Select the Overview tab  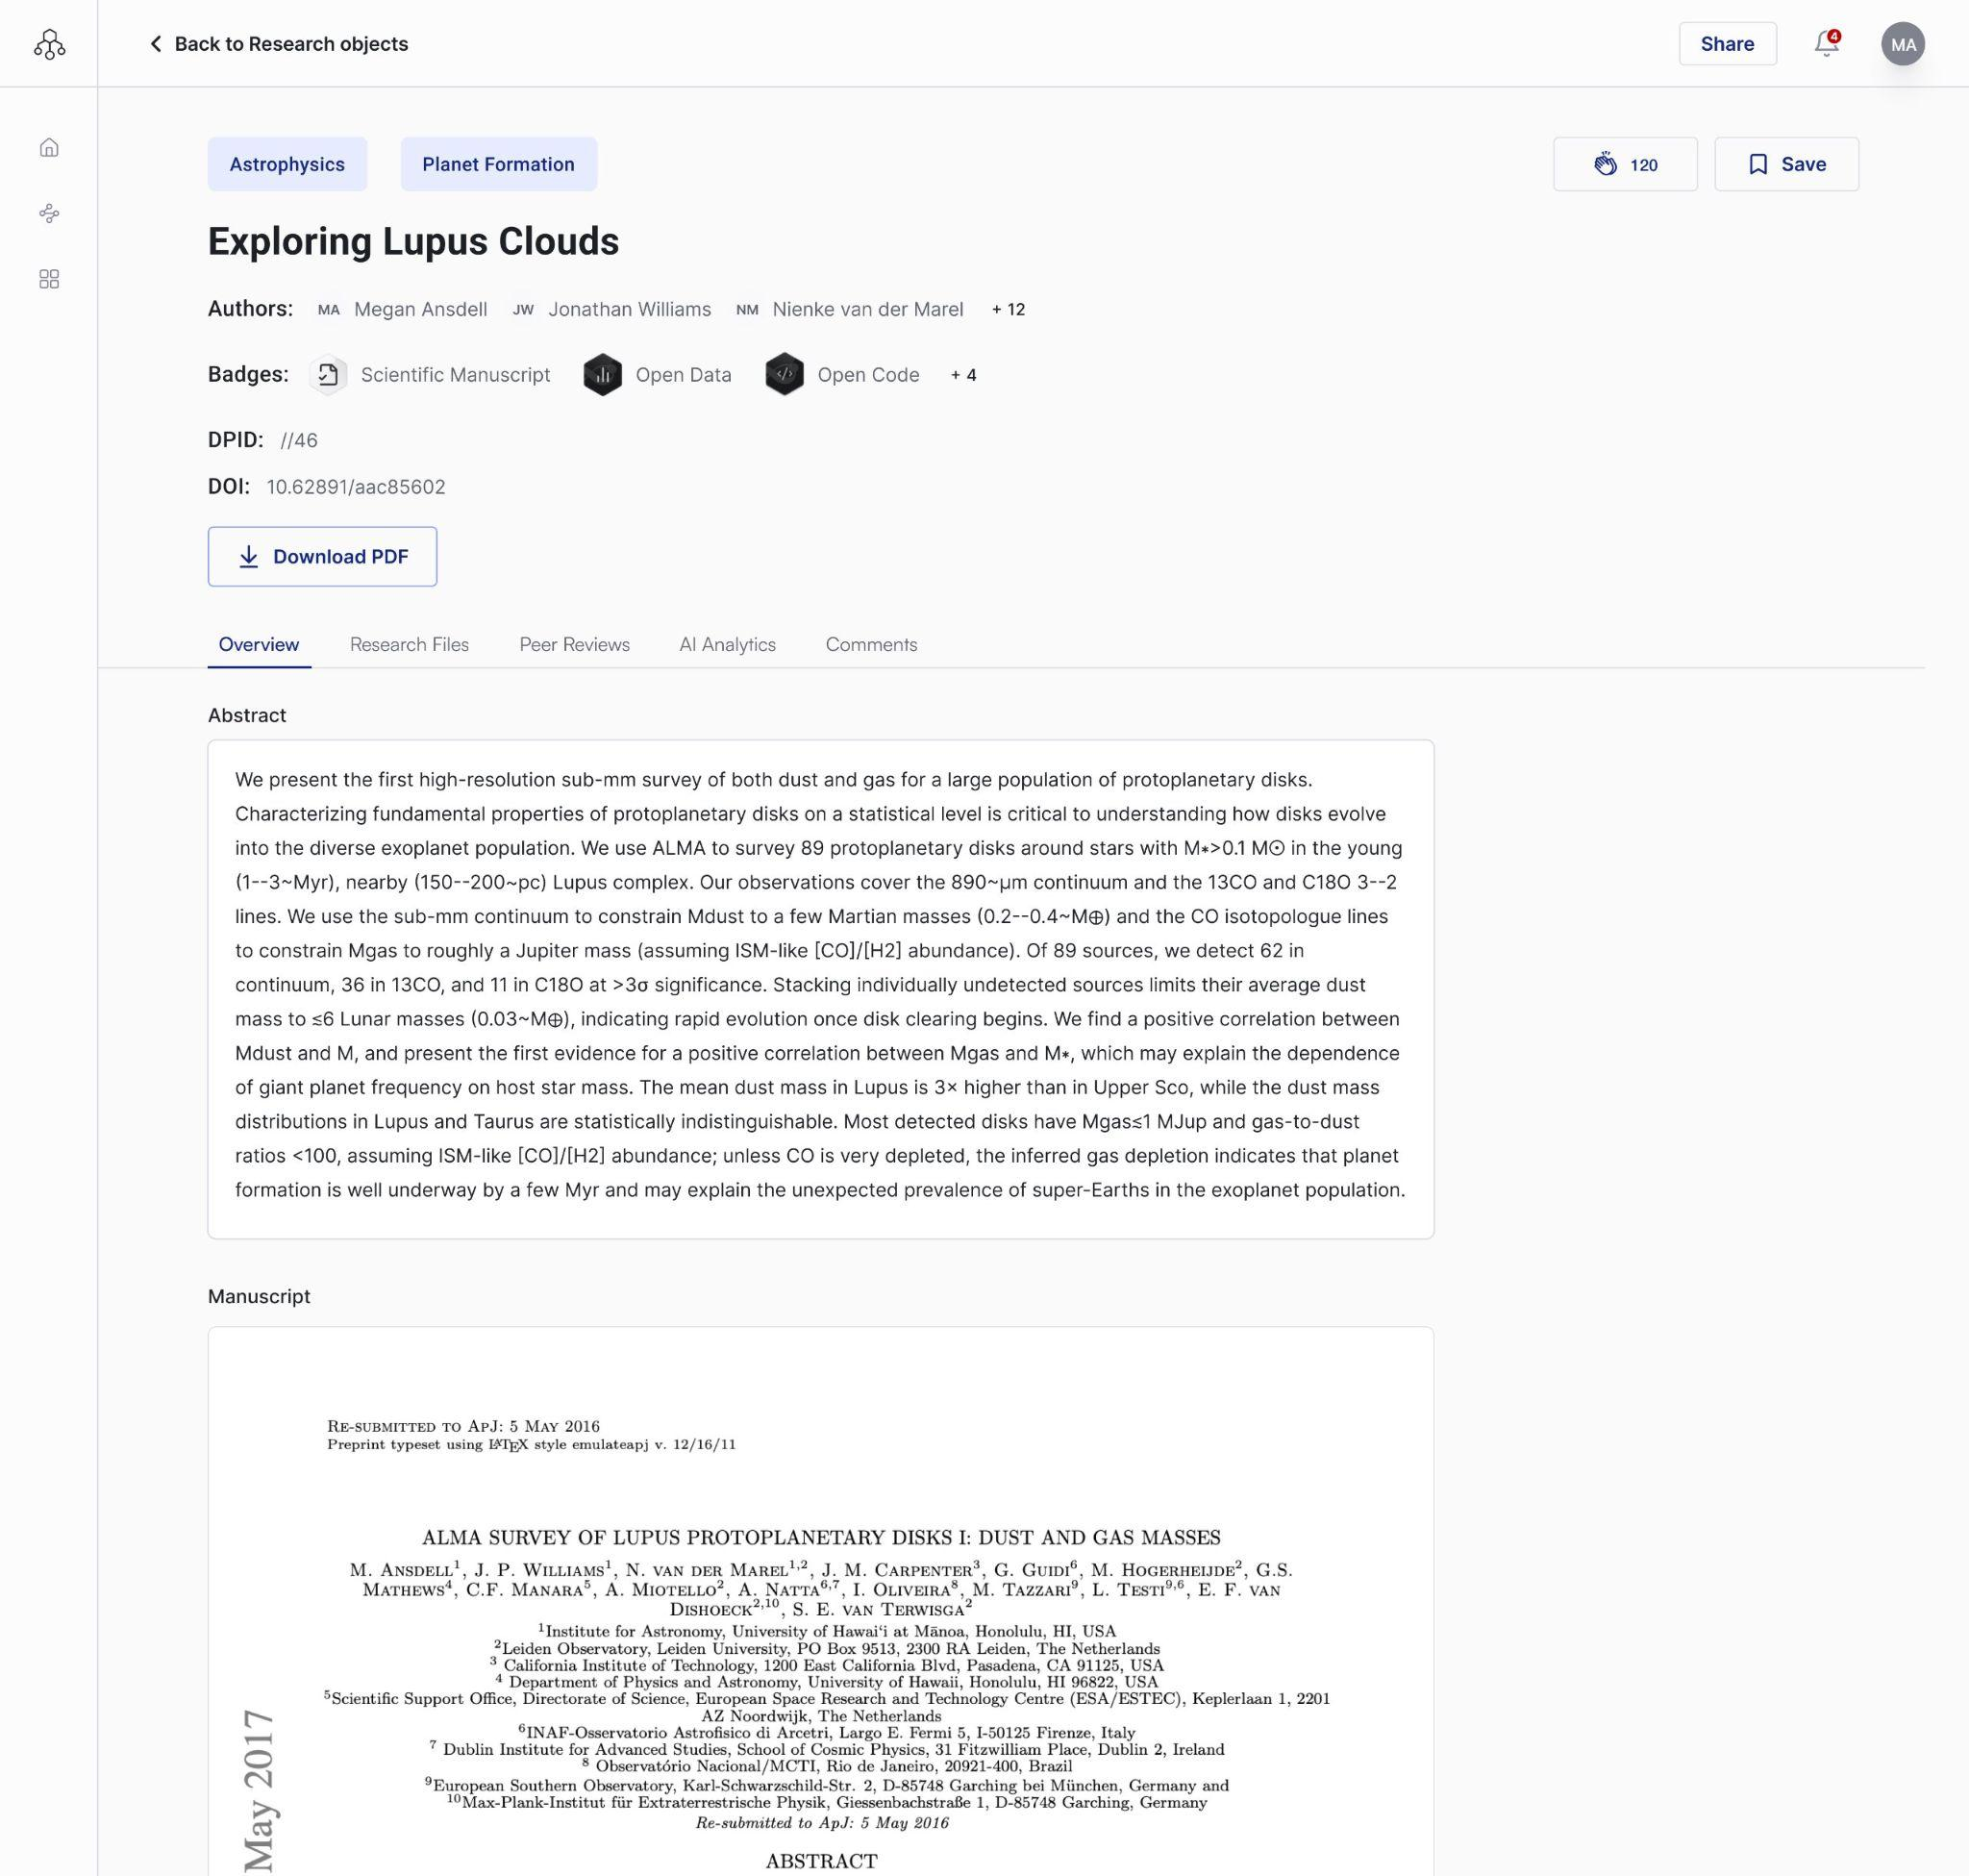pos(259,643)
